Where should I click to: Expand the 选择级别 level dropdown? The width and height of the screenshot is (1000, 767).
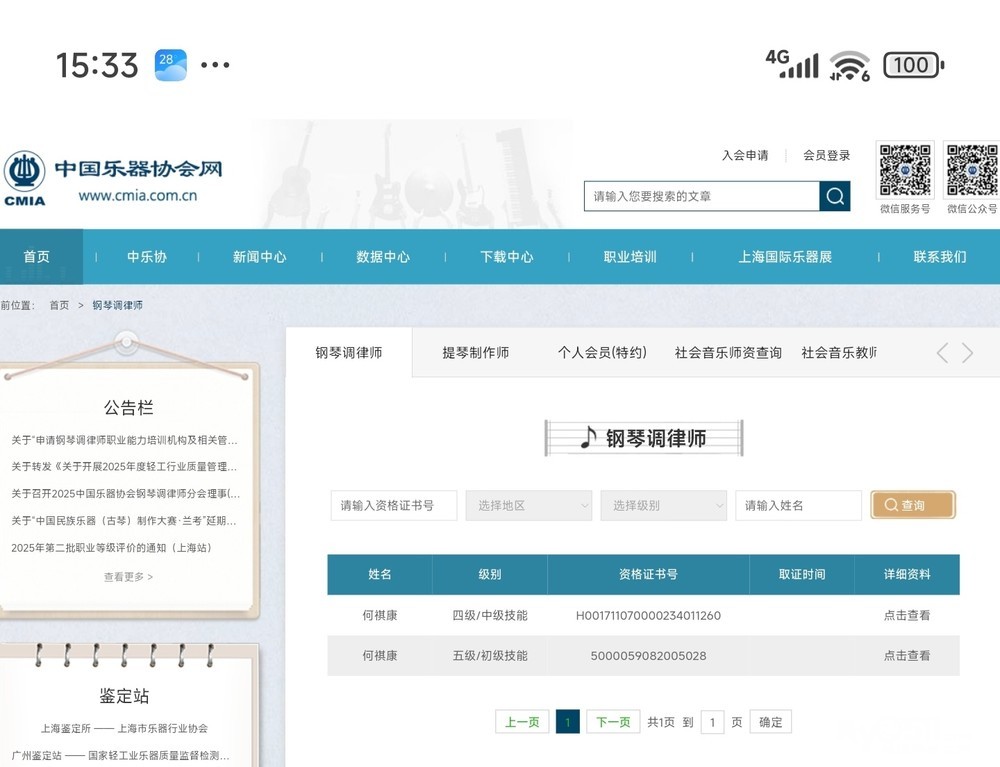[x=663, y=506]
